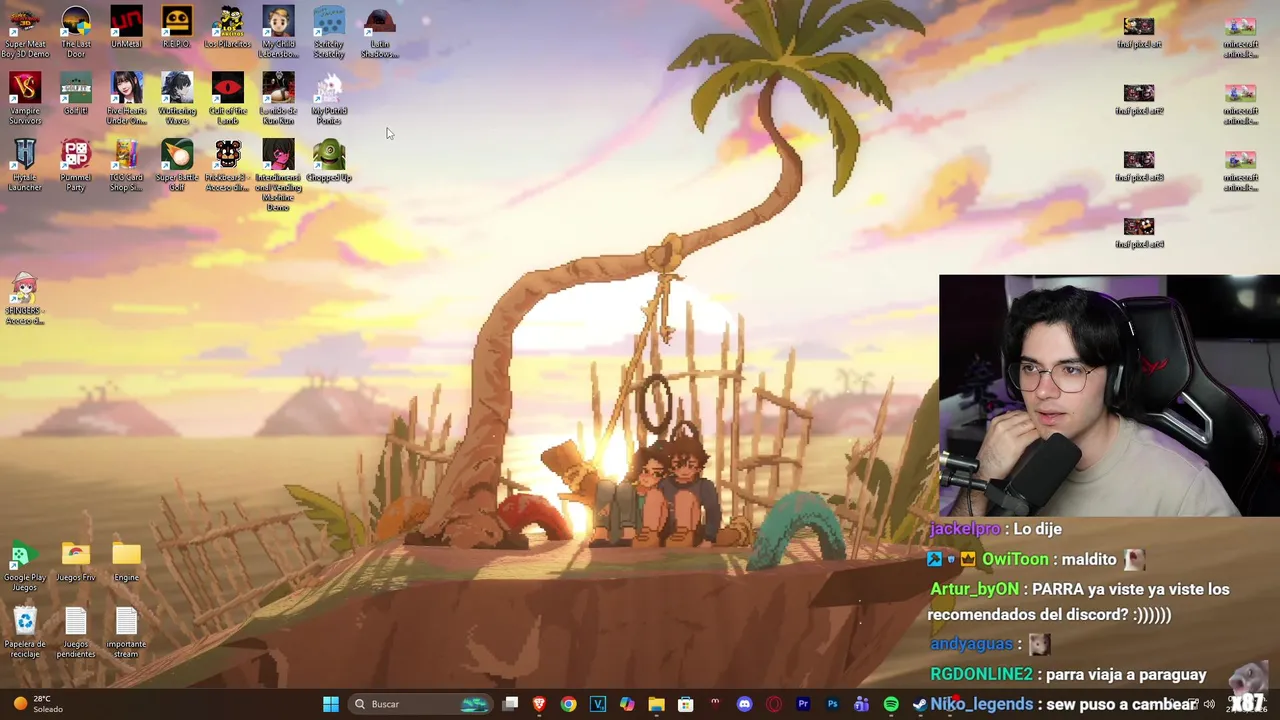Select the SPINNERS shortcut on the desktop

click(x=25, y=300)
